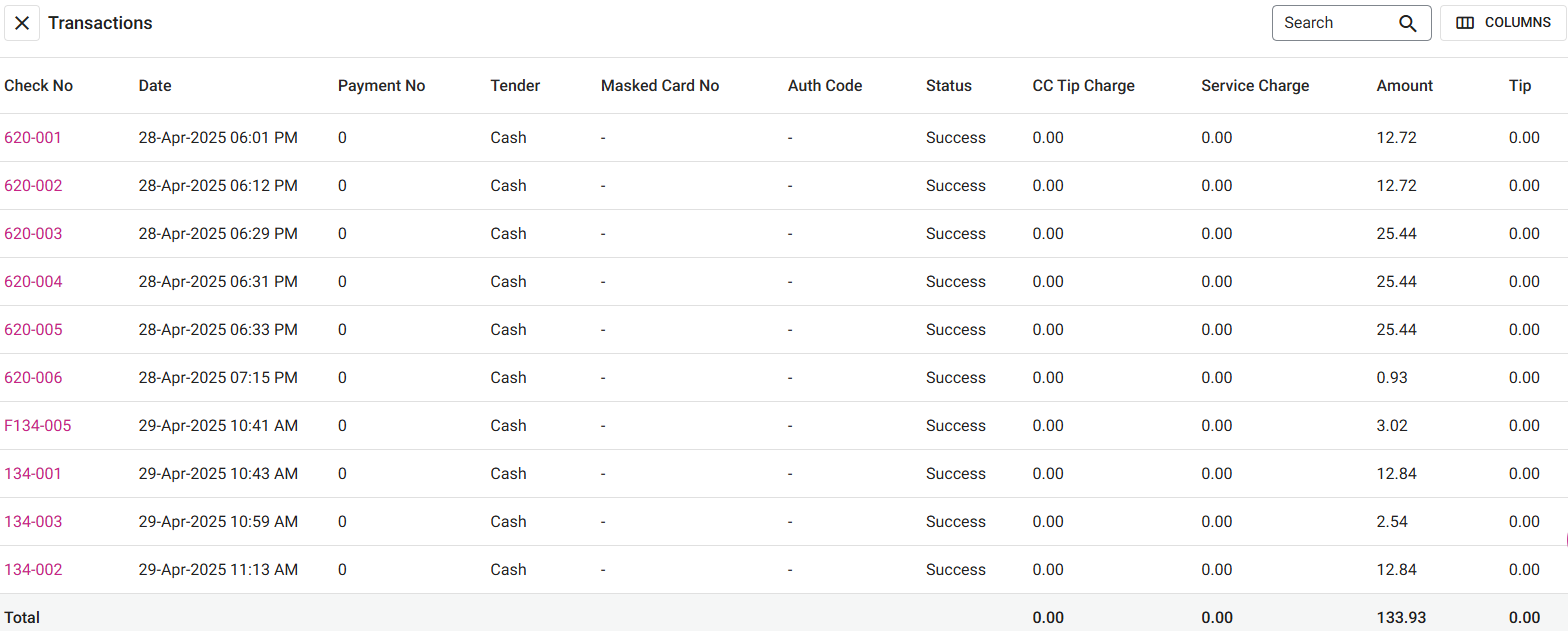Open check 620-002 link

tap(33, 186)
